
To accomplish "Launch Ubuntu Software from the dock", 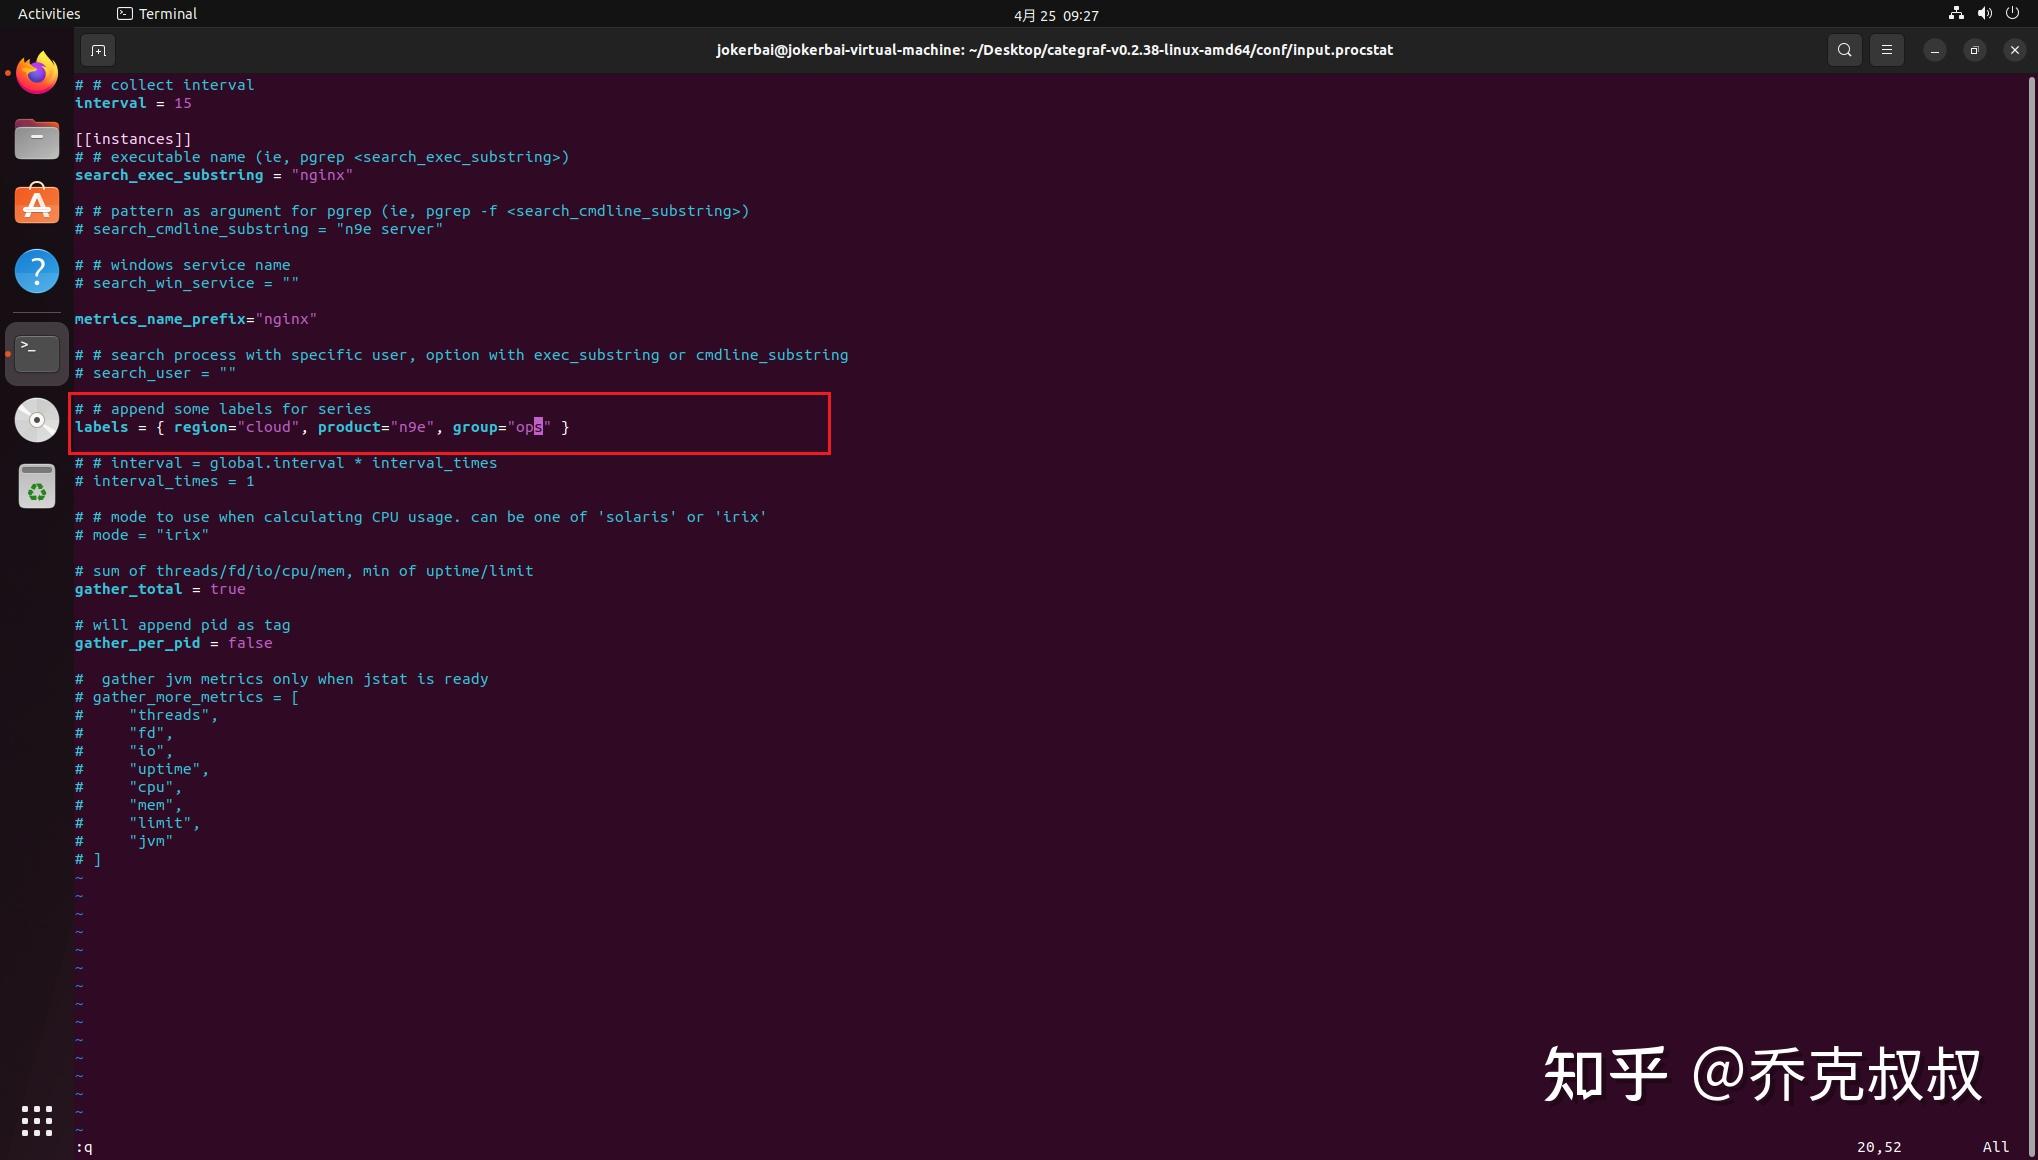I will coord(37,205).
